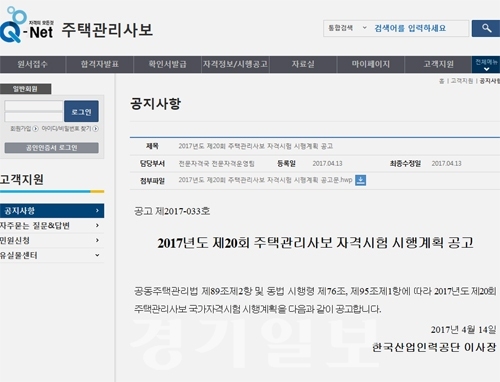Go to 민원신청 page
The width and height of the screenshot is (500, 382).
(15, 240)
